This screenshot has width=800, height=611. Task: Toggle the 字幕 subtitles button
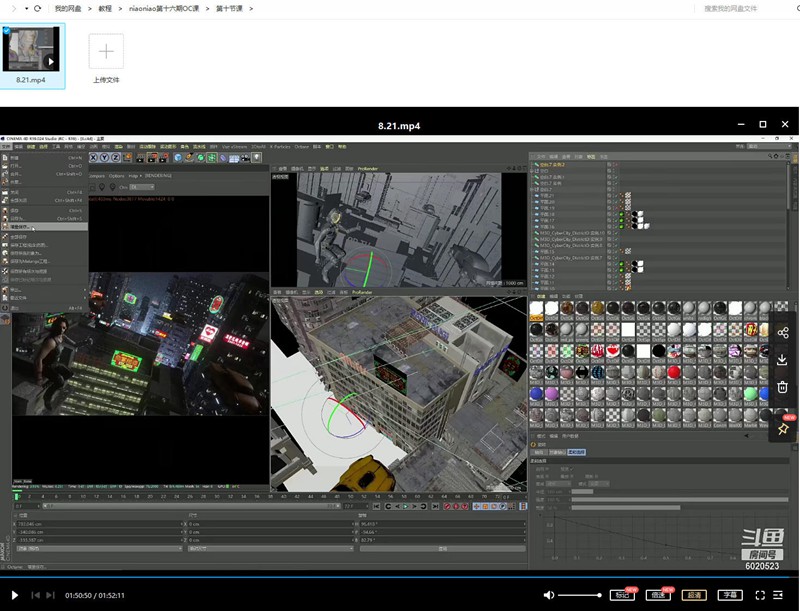(x=729, y=595)
